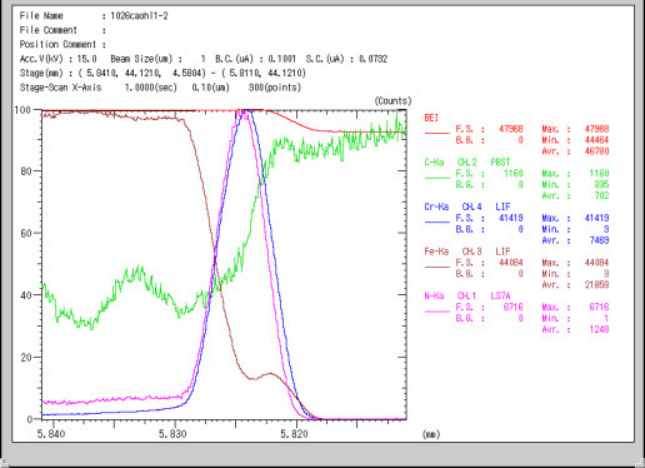The width and height of the screenshot is (645, 468).
Task: Click the x-axis label 5.840
Action: click(x=51, y=434)
